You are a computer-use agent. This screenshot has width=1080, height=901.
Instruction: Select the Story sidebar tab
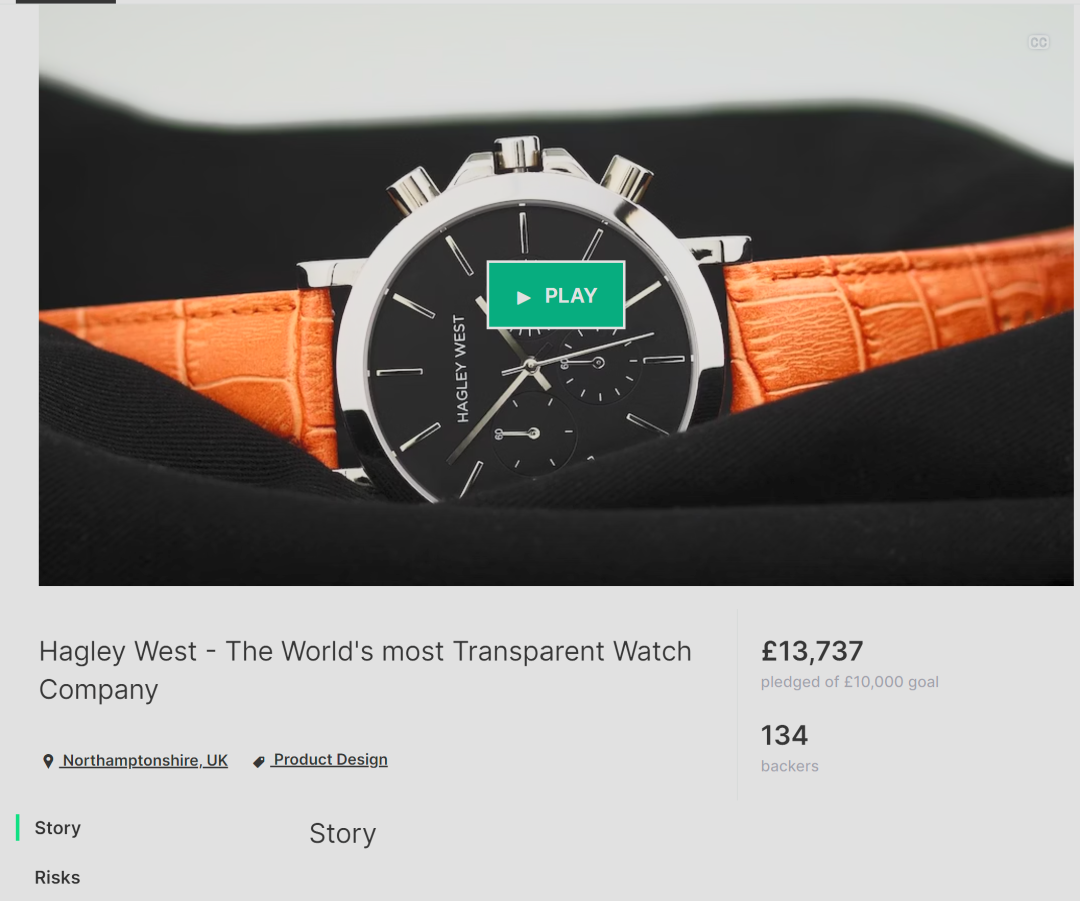click(x=58, y=828)
